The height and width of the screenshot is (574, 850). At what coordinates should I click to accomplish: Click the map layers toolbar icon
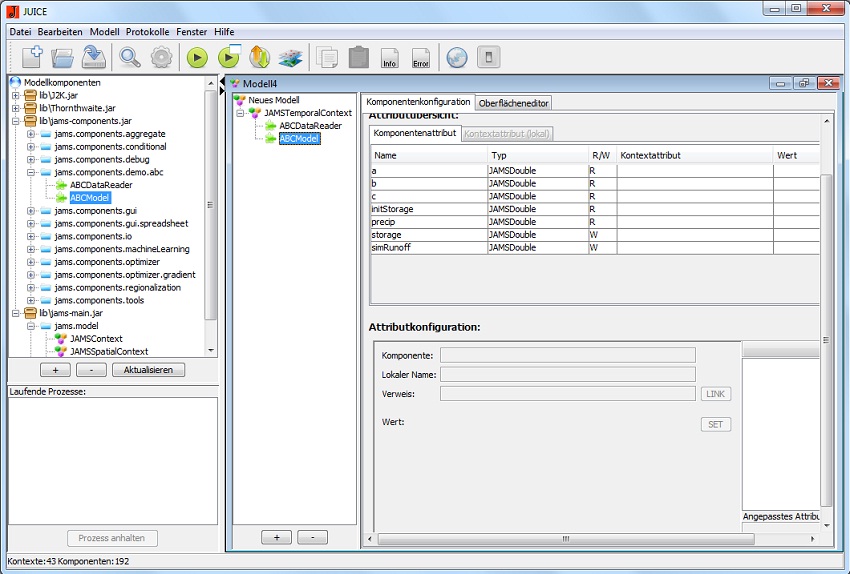click(290, 57)
